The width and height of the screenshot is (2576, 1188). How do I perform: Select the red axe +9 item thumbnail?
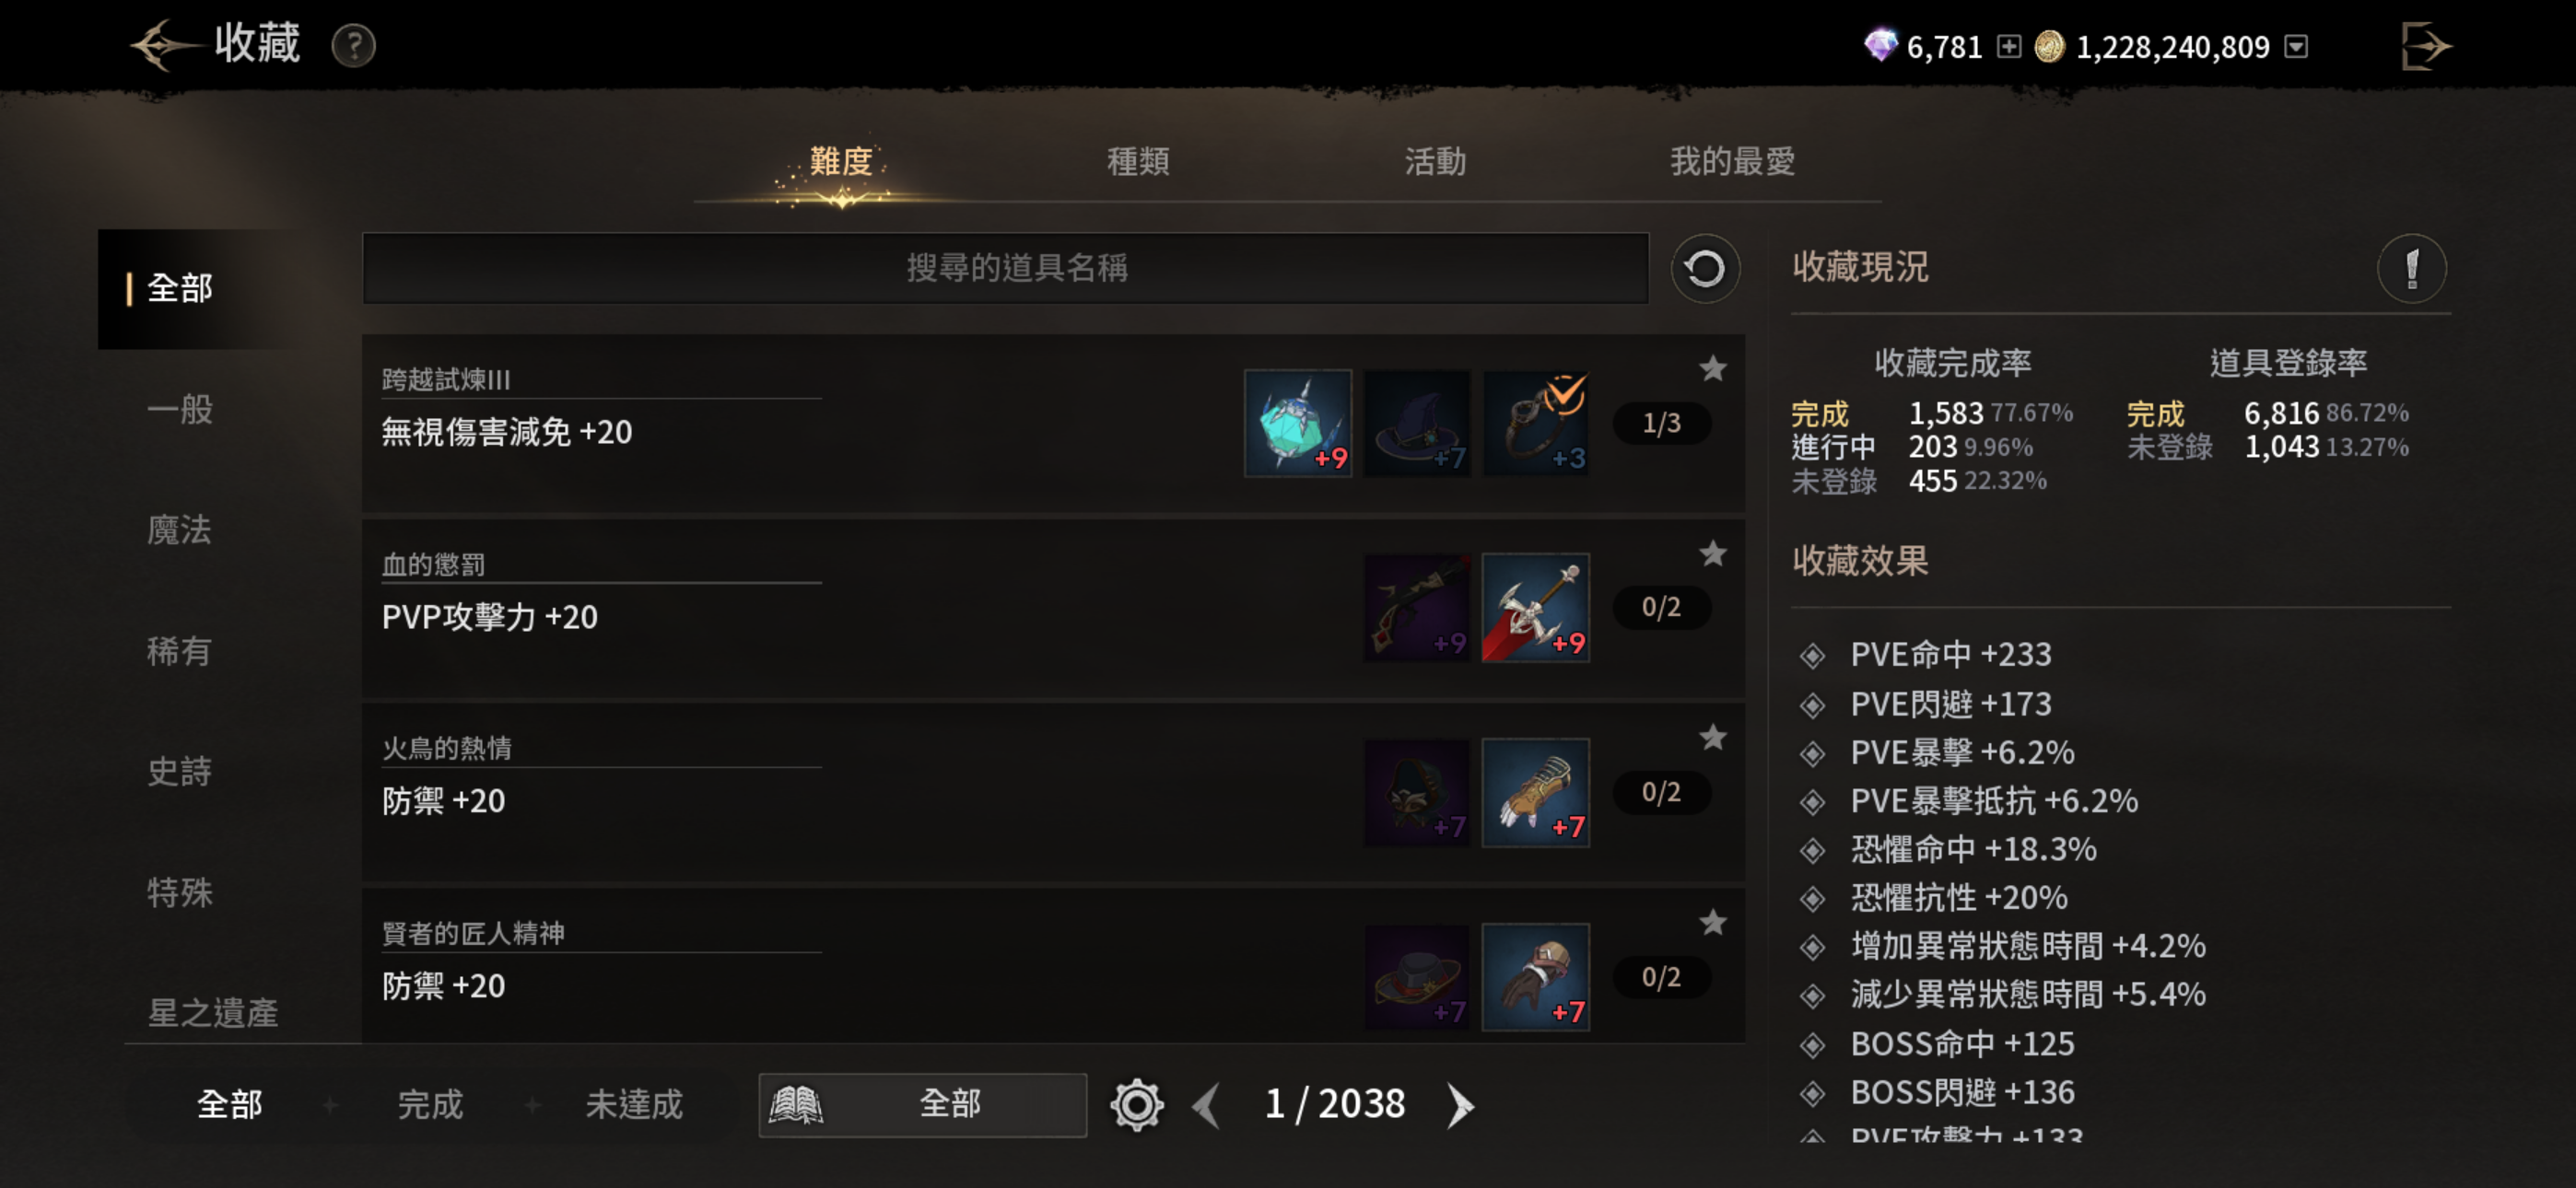(x=1535, y=608)
